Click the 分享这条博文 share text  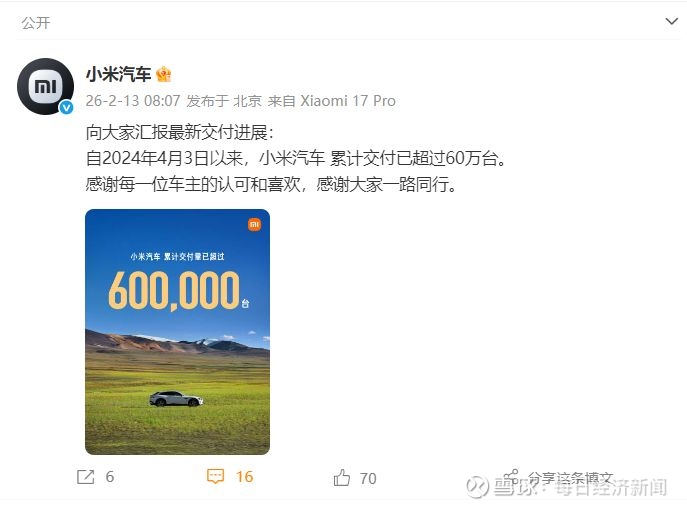tap(570, 478)
